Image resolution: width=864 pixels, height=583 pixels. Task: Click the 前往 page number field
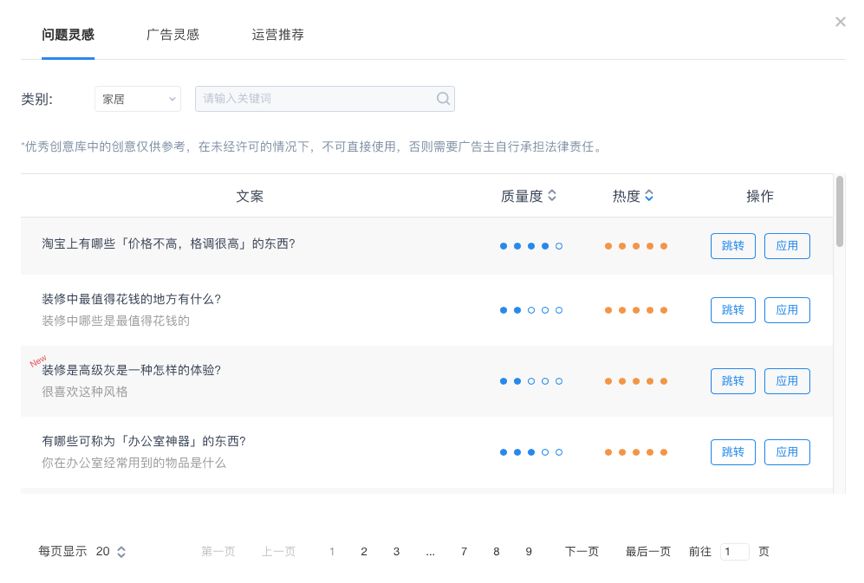point(735,552)
